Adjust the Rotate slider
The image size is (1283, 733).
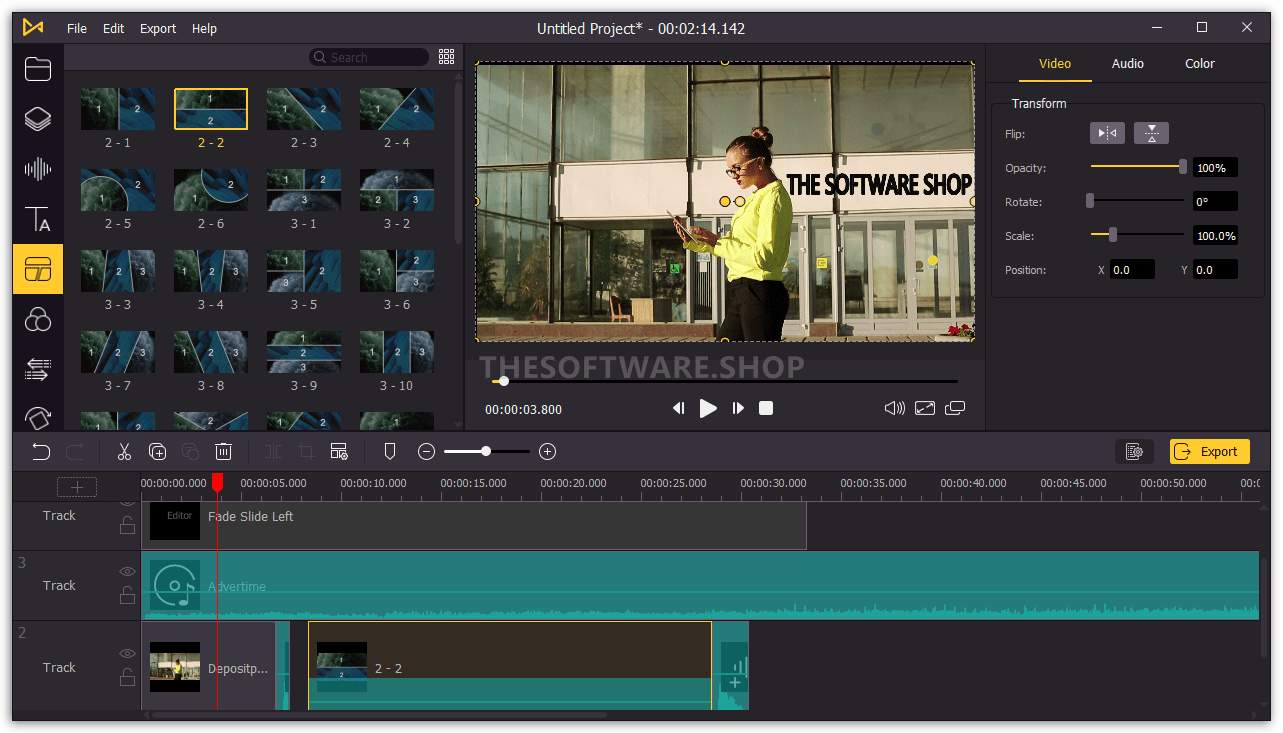click(1138, 201)
